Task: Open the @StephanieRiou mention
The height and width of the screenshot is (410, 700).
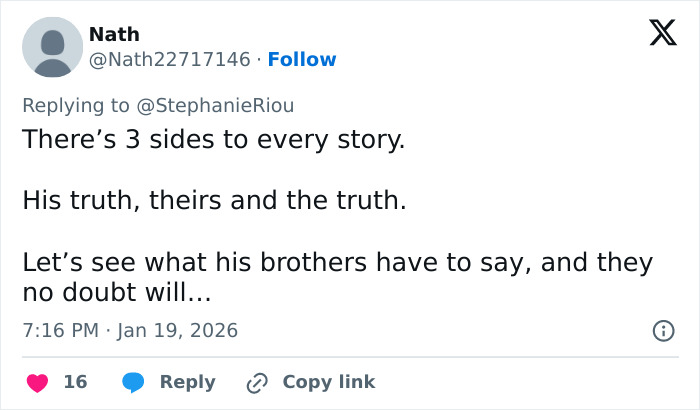Action: [x=222, y=105]
